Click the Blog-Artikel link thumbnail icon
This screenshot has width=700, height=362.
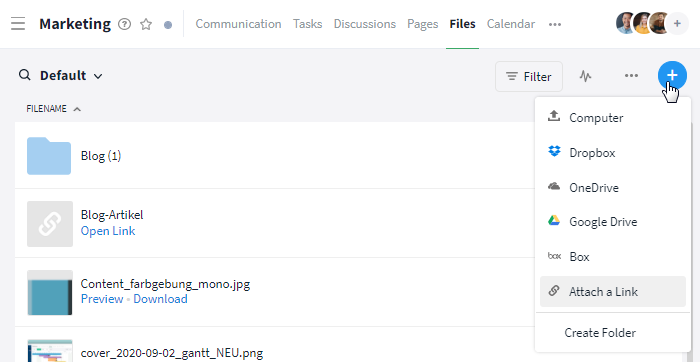(x=50, y=224)
